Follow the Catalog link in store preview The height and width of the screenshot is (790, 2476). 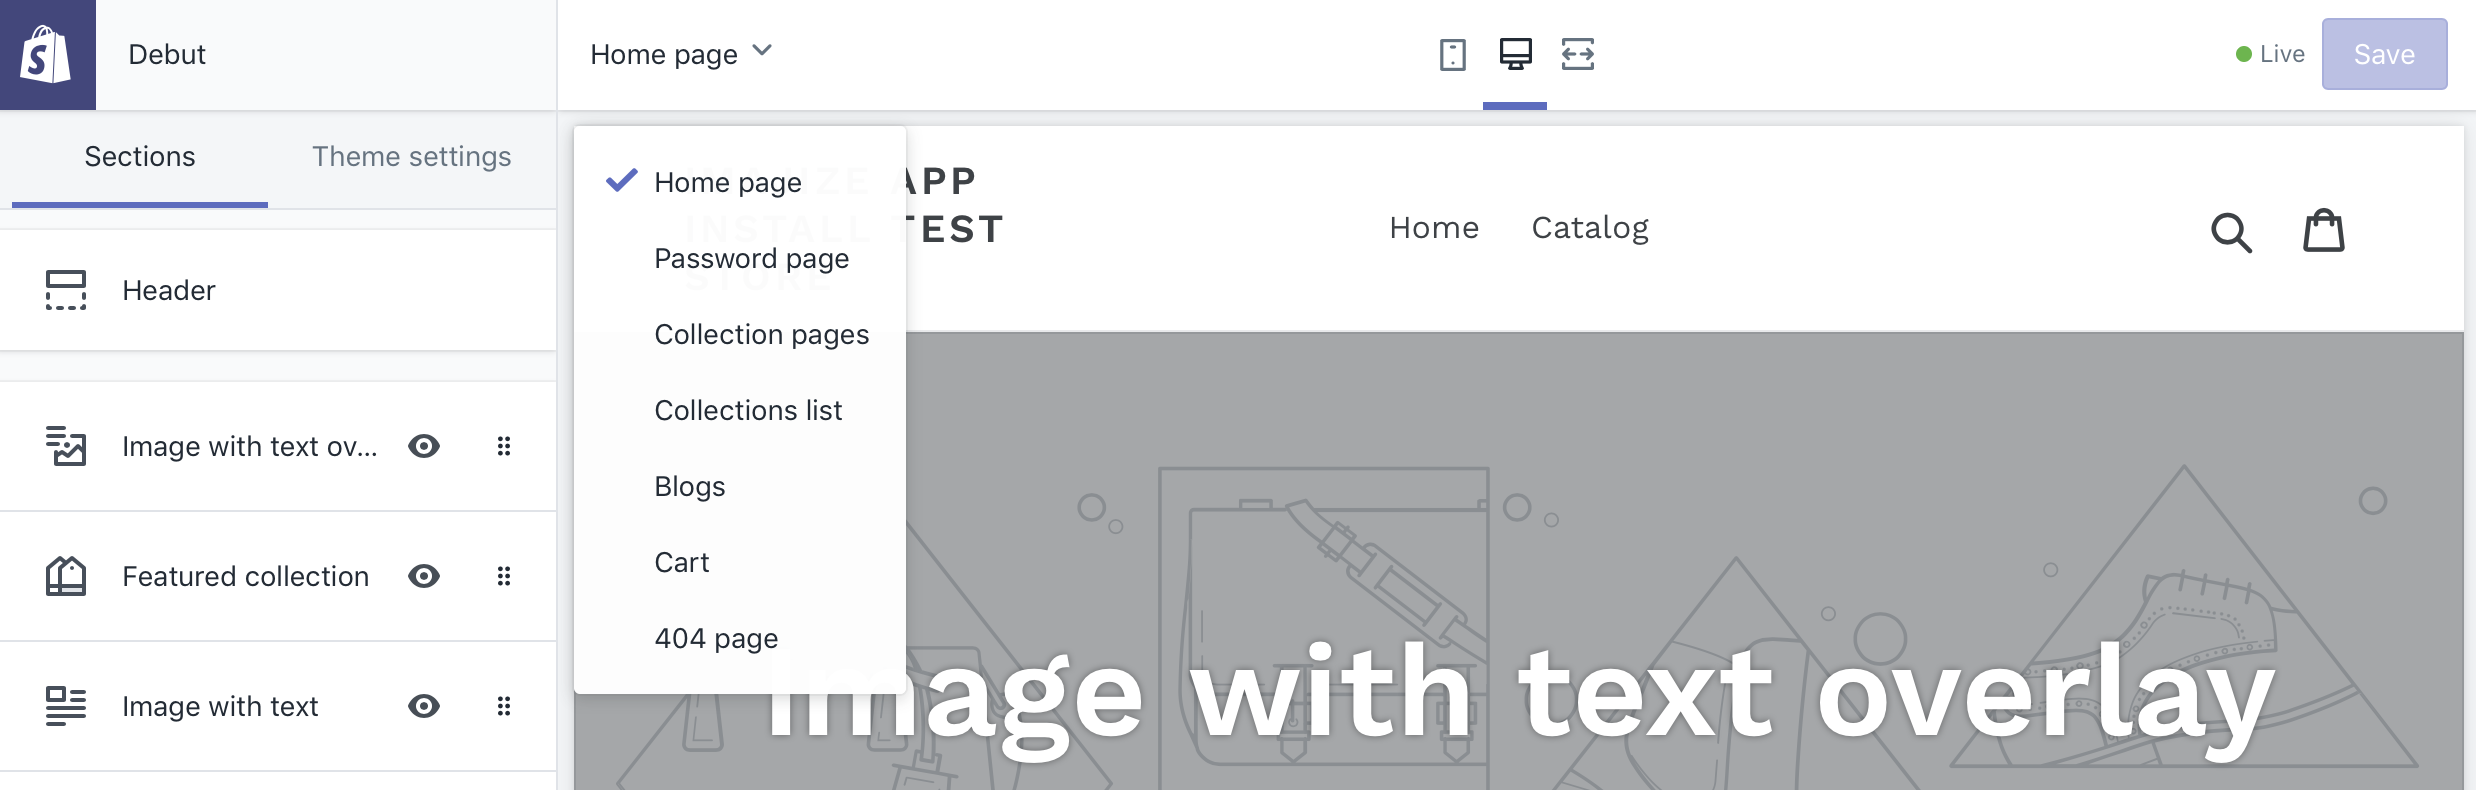pos(1590,228)
